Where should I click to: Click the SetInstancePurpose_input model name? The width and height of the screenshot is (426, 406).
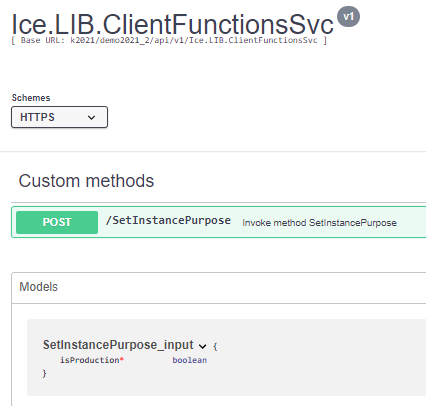tap(118, 345)
